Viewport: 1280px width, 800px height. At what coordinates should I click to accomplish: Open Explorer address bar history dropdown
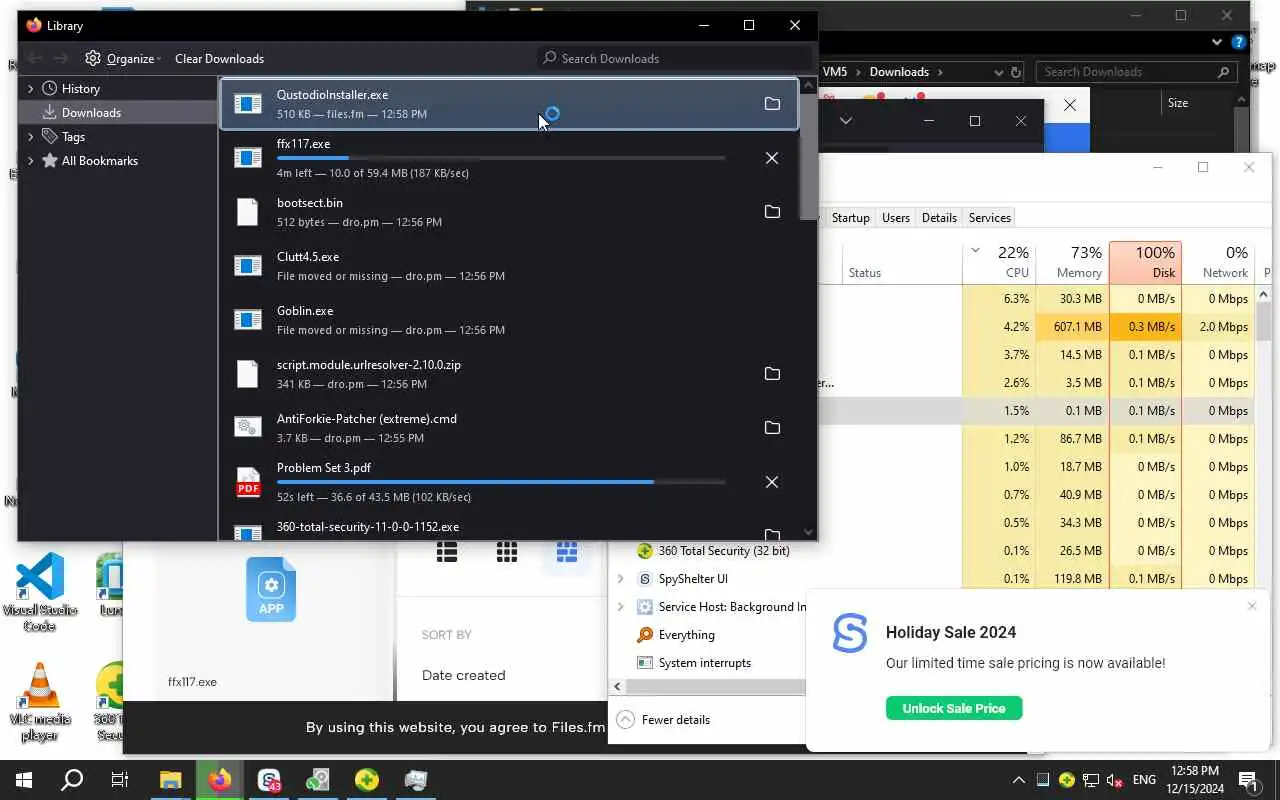(x=998, y=72)
